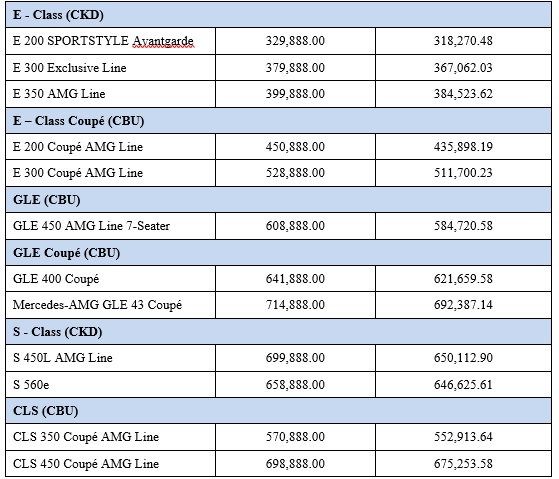Select the GLE 450 AMG Line 7-Seater cell

coord(111,226)
